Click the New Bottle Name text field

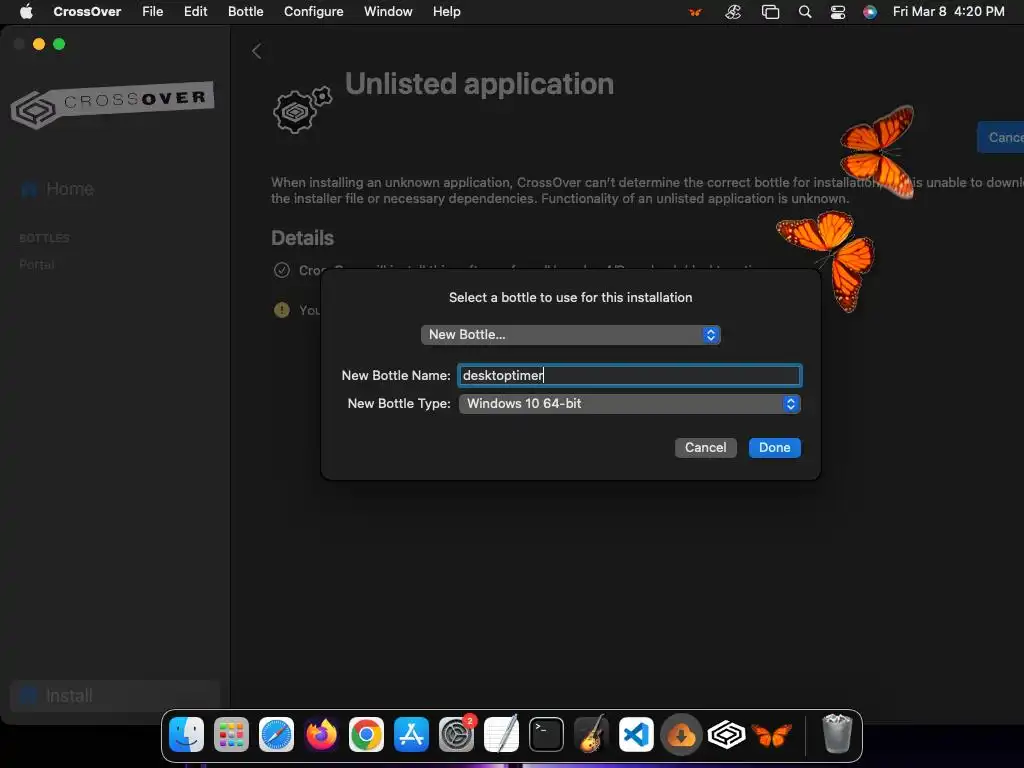click(x=630, y=375)
